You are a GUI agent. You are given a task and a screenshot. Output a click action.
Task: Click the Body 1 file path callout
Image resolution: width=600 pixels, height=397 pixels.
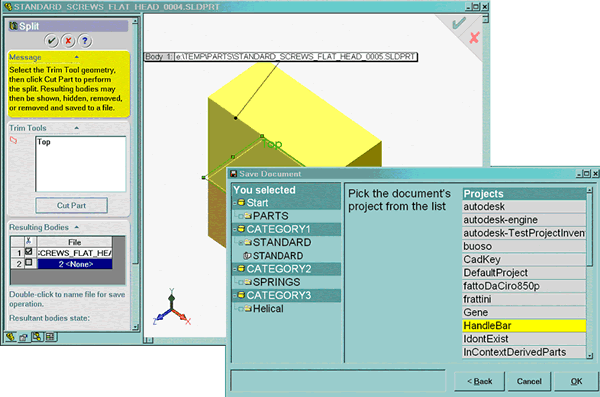tap(280, 57)
